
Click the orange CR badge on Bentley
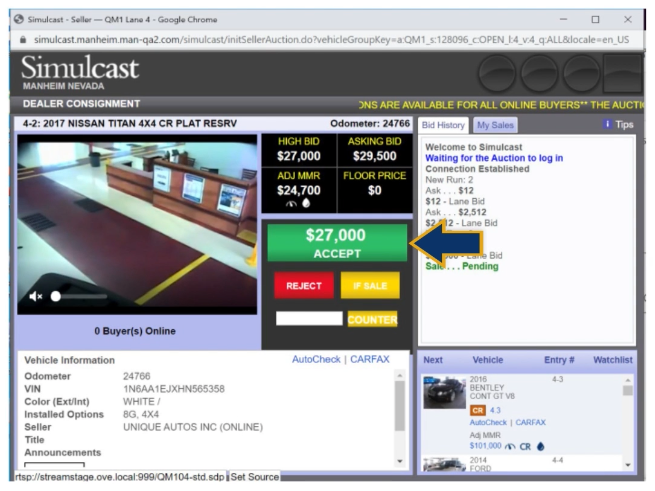[x=477, y=410]
